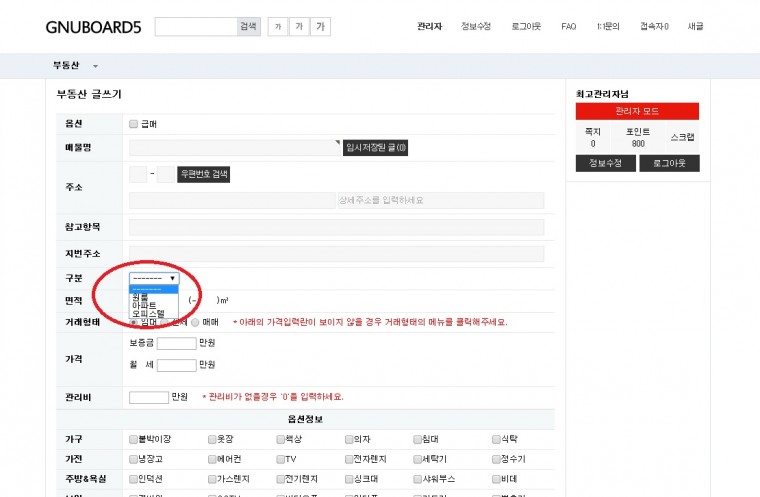Click the 보증금 deposit input field
This screenshot has width=760, height=497.
[177, 343]
